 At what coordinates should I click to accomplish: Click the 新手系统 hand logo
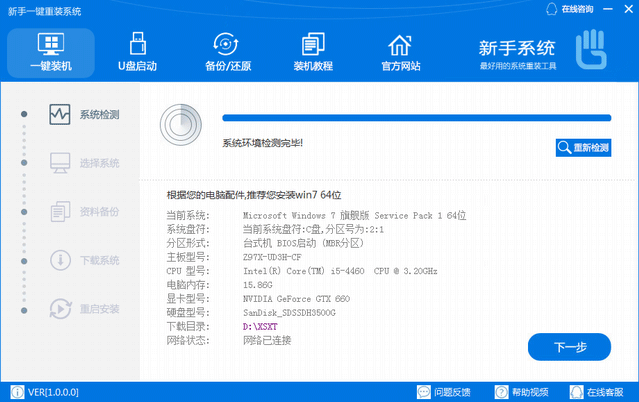tap(591, 49)
